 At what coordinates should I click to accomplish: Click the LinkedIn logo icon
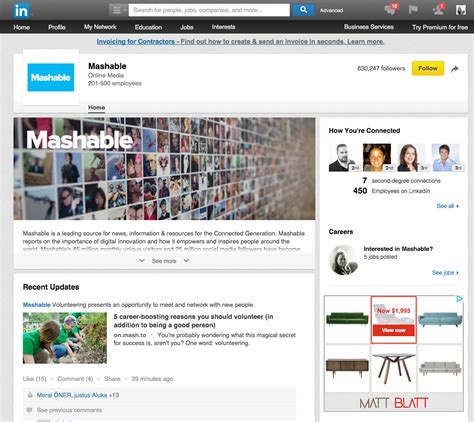(x=21, y=10)
